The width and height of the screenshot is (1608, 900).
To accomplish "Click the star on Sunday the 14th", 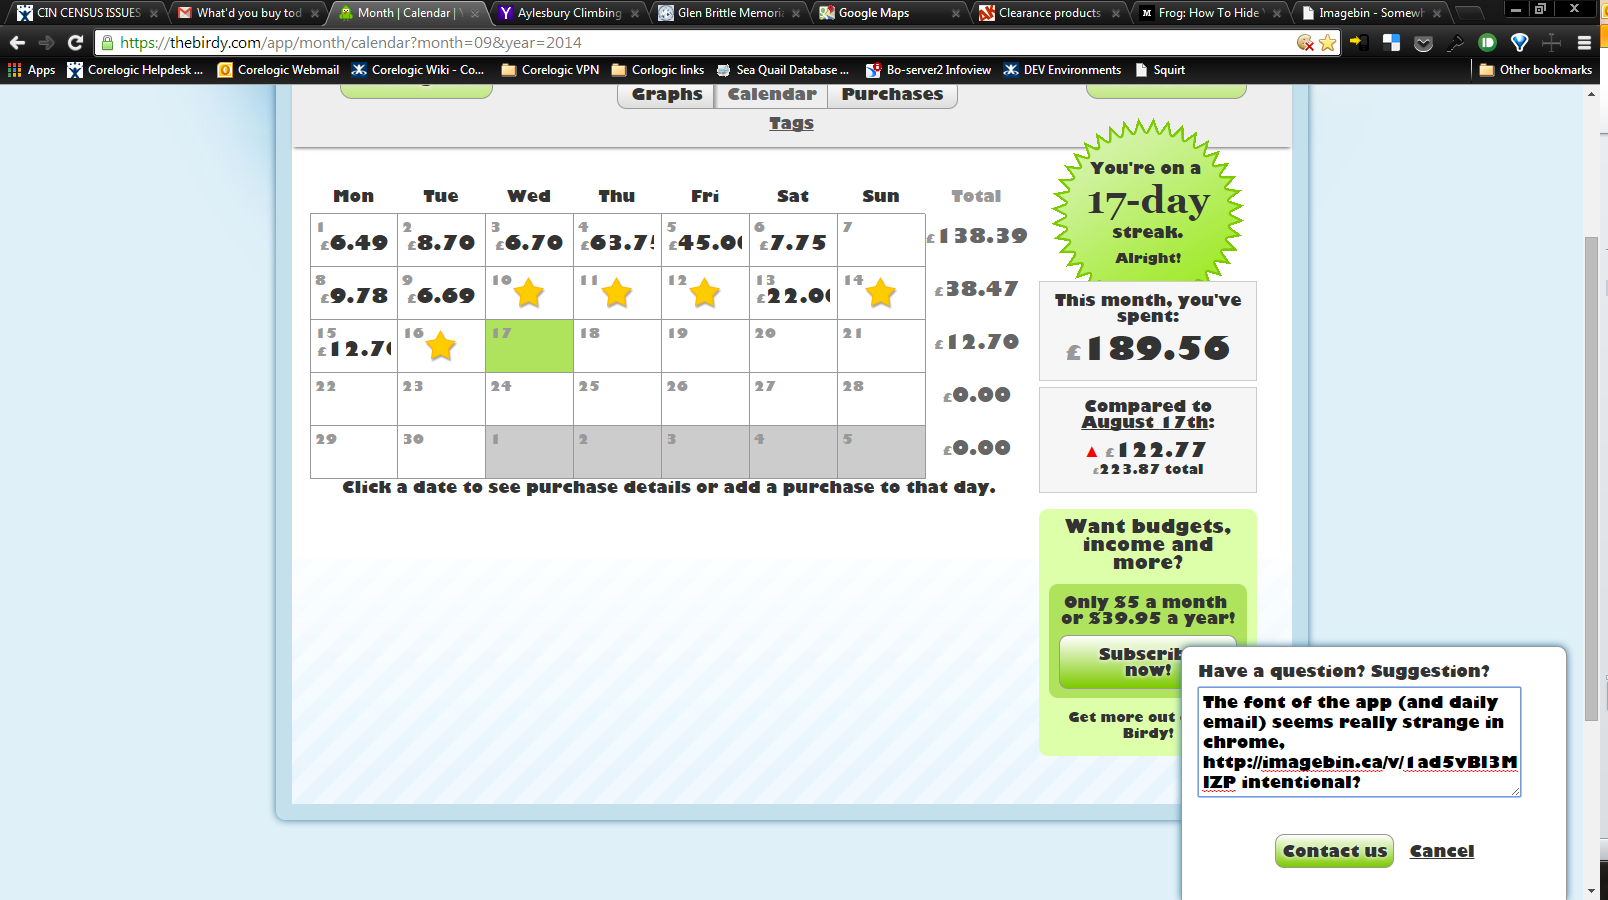I will (881, 294).
